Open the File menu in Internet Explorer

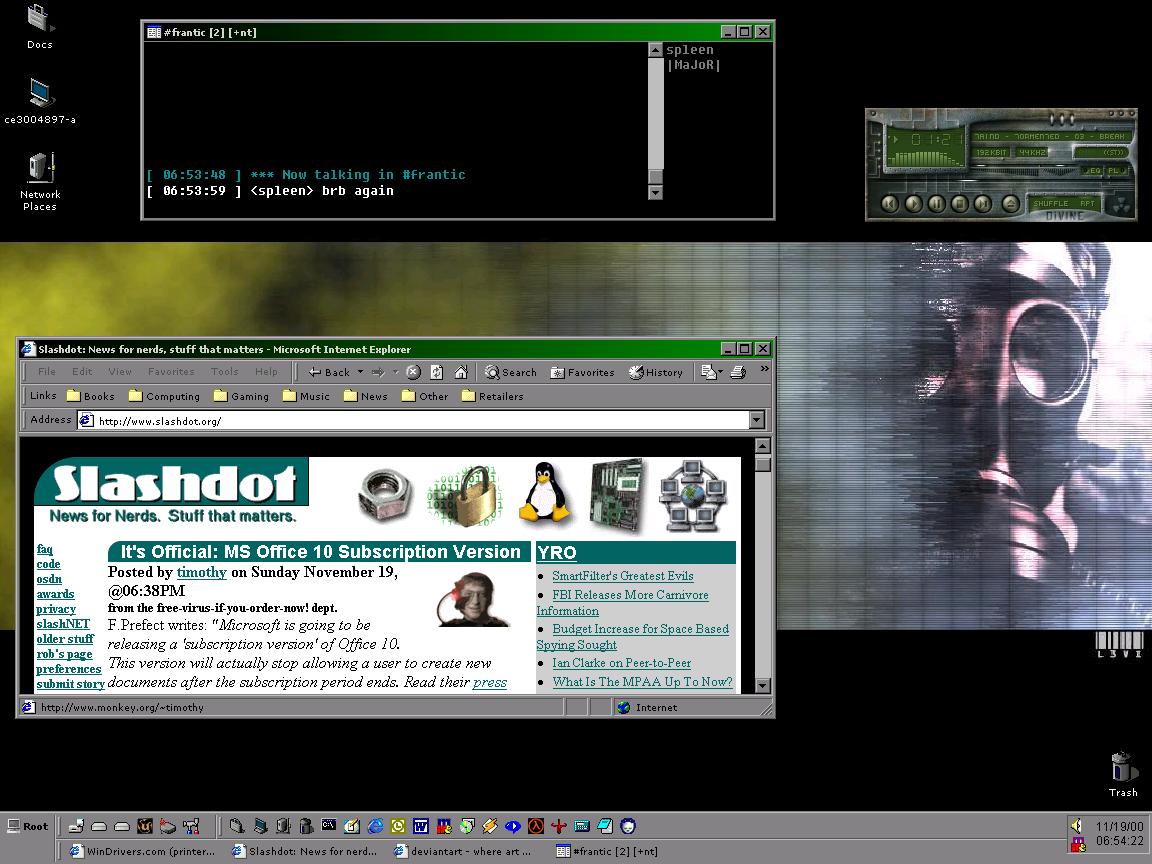(47, 372)
